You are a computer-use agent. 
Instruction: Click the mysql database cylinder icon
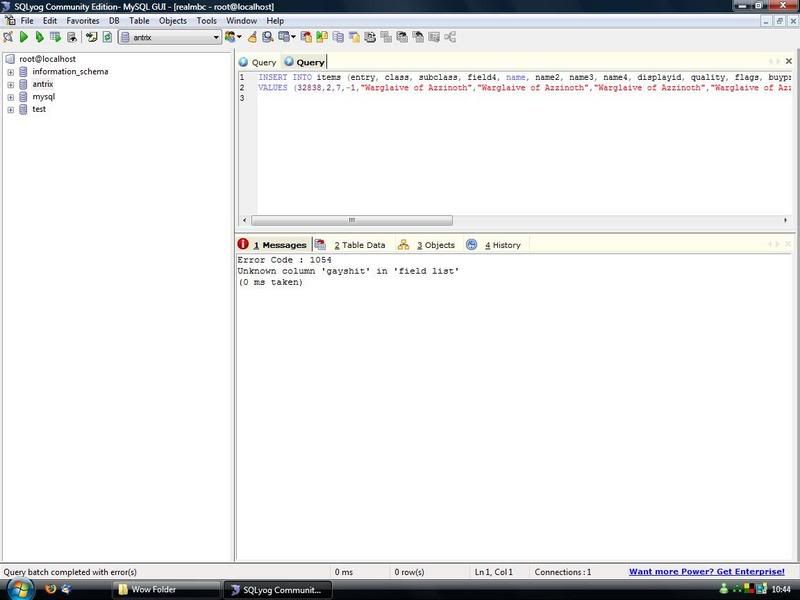23,96
